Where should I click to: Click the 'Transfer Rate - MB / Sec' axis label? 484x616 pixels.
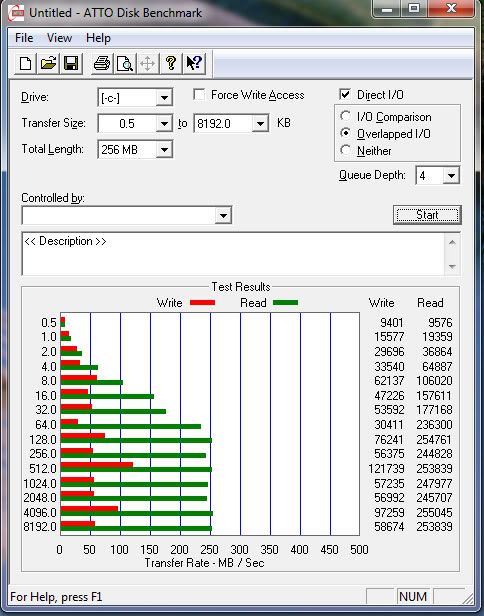(204, 563)
